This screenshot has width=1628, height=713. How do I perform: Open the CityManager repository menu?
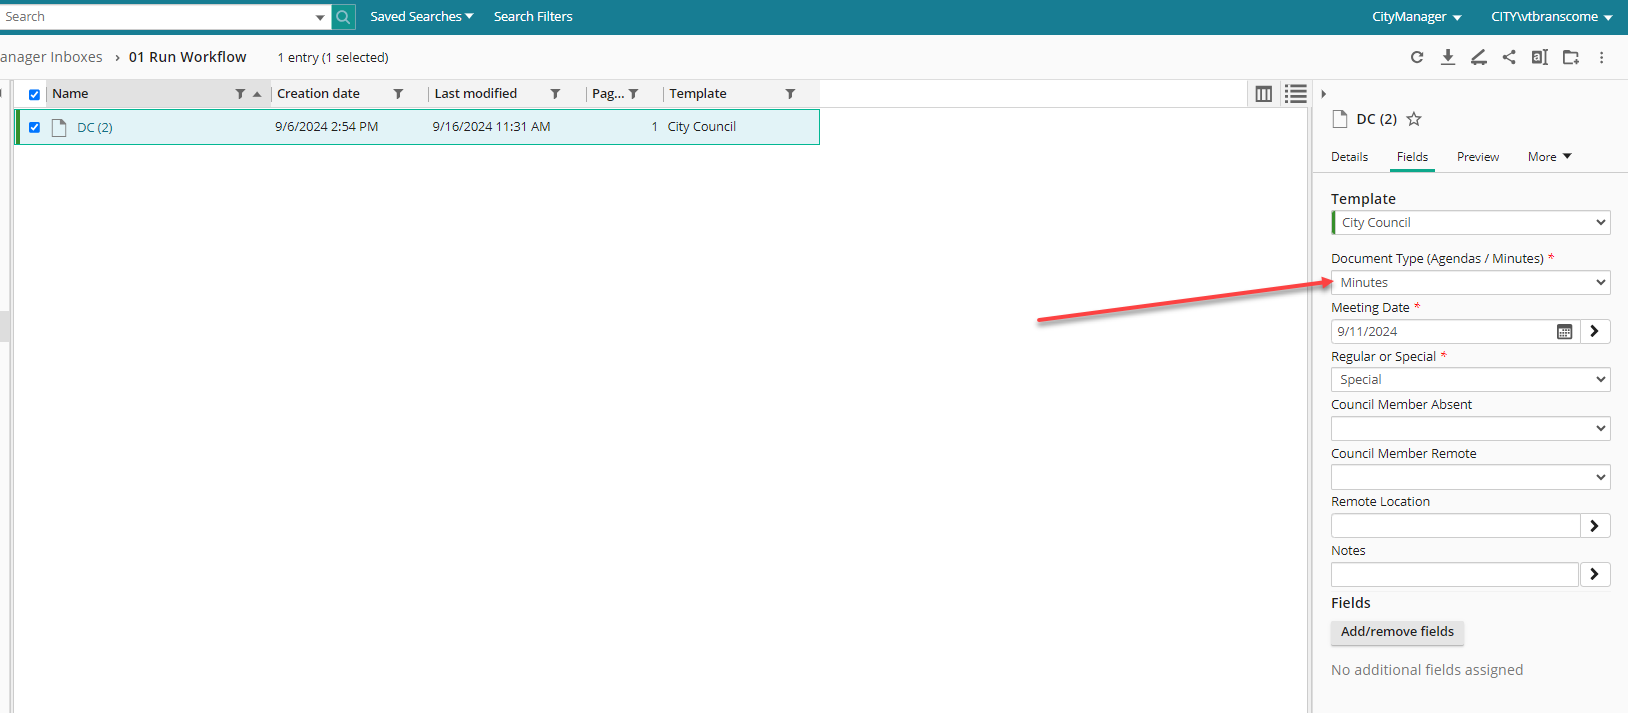coord(1416,17)
